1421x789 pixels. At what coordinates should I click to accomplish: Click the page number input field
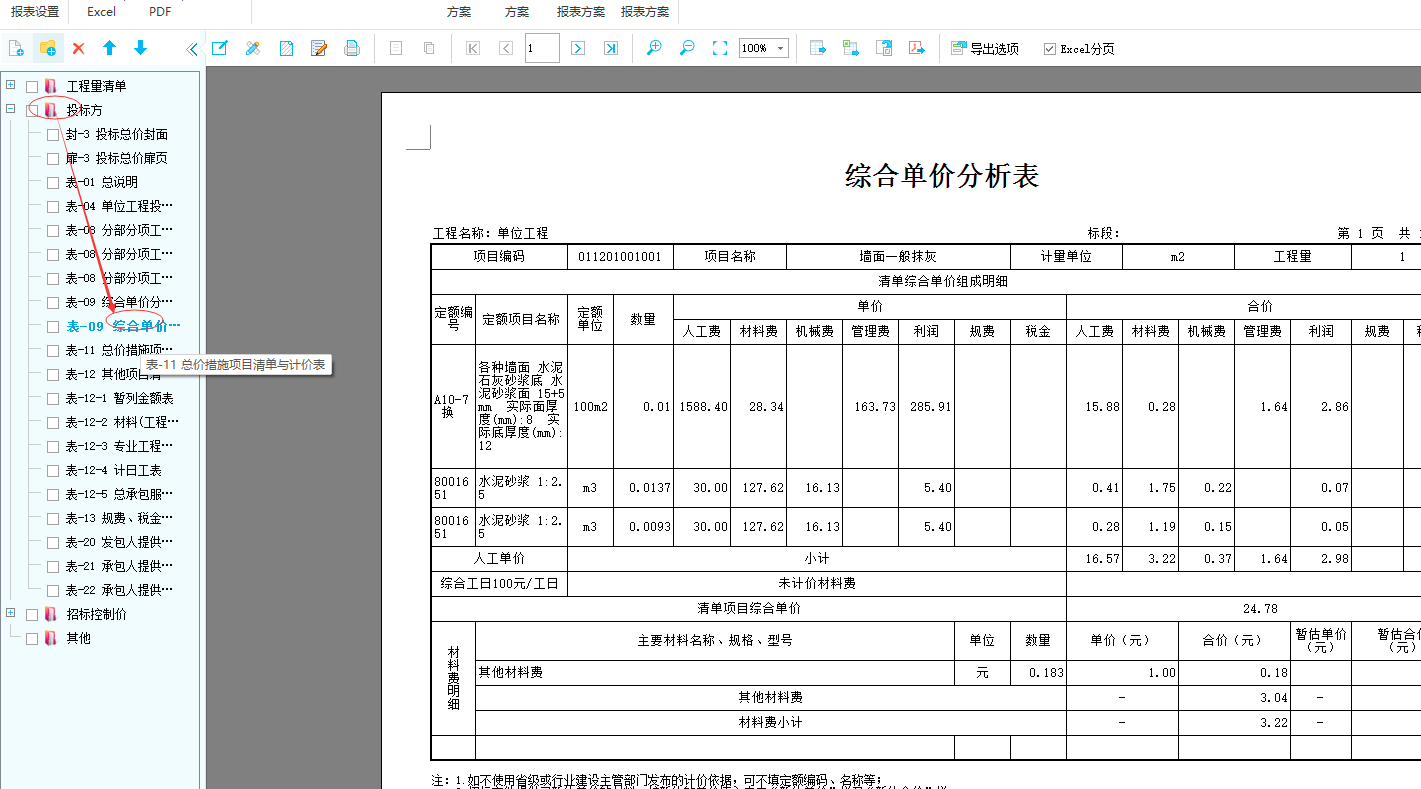click(x=542, y=48)
